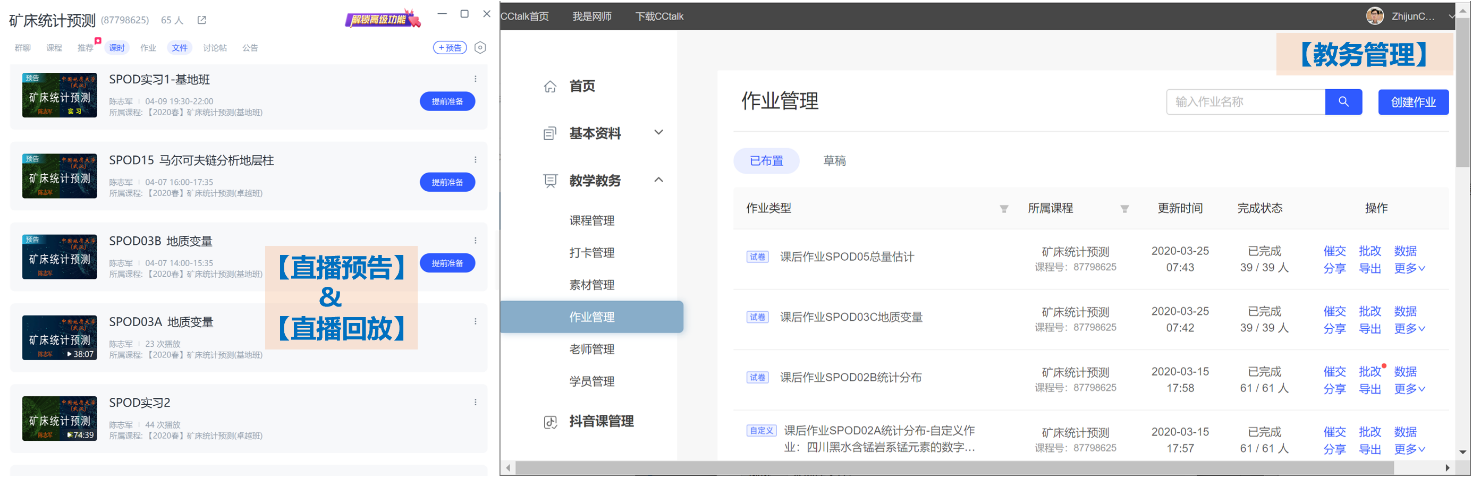Open 学员管理 in the sidebar
The image size is (1472, 478).
pos(592,381)
